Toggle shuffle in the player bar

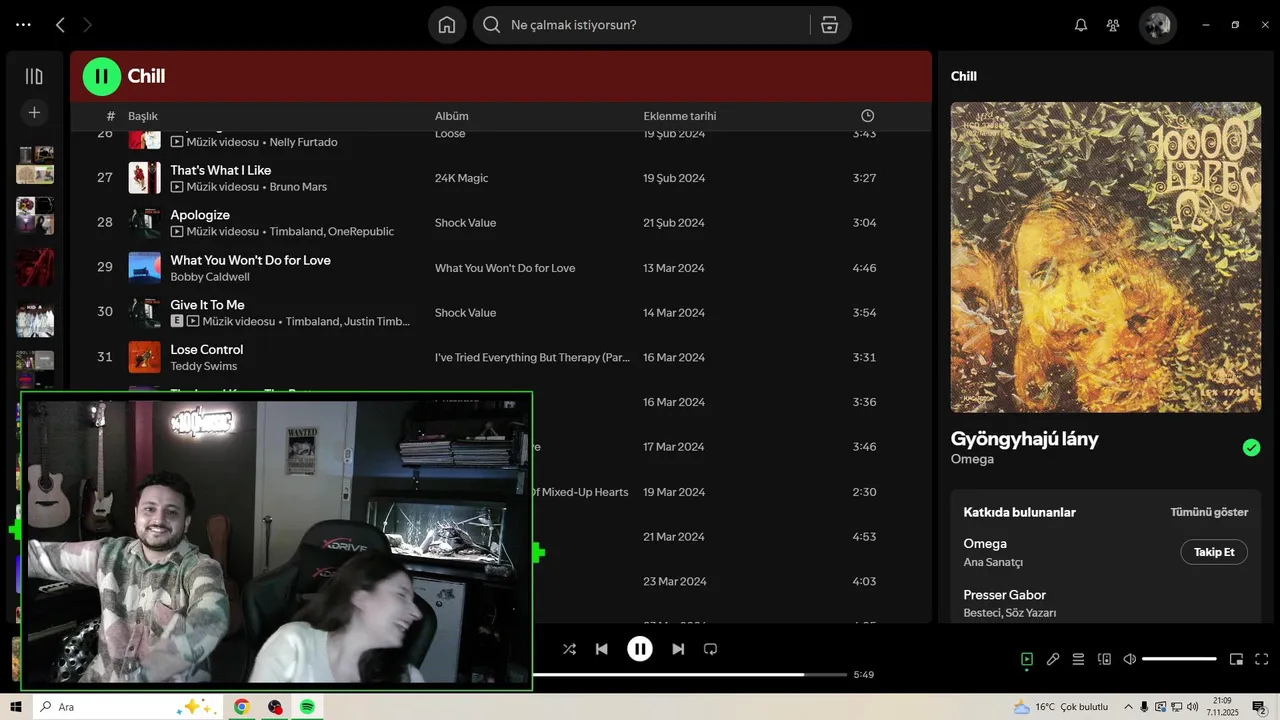click(x=569, y=649)
